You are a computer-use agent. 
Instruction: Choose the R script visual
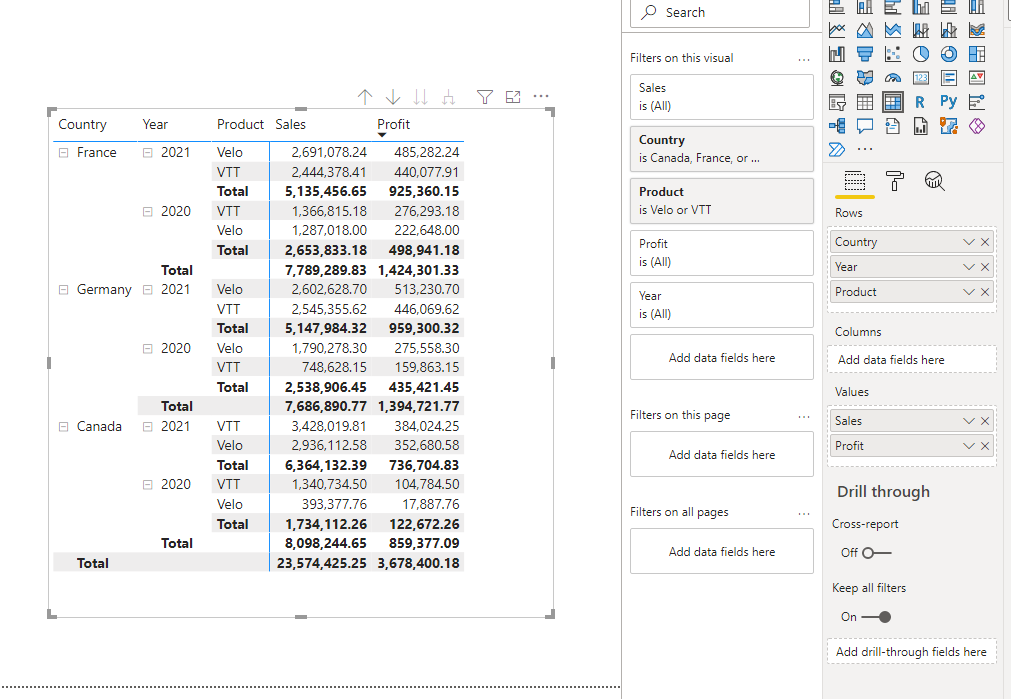[x=921, y=102]
